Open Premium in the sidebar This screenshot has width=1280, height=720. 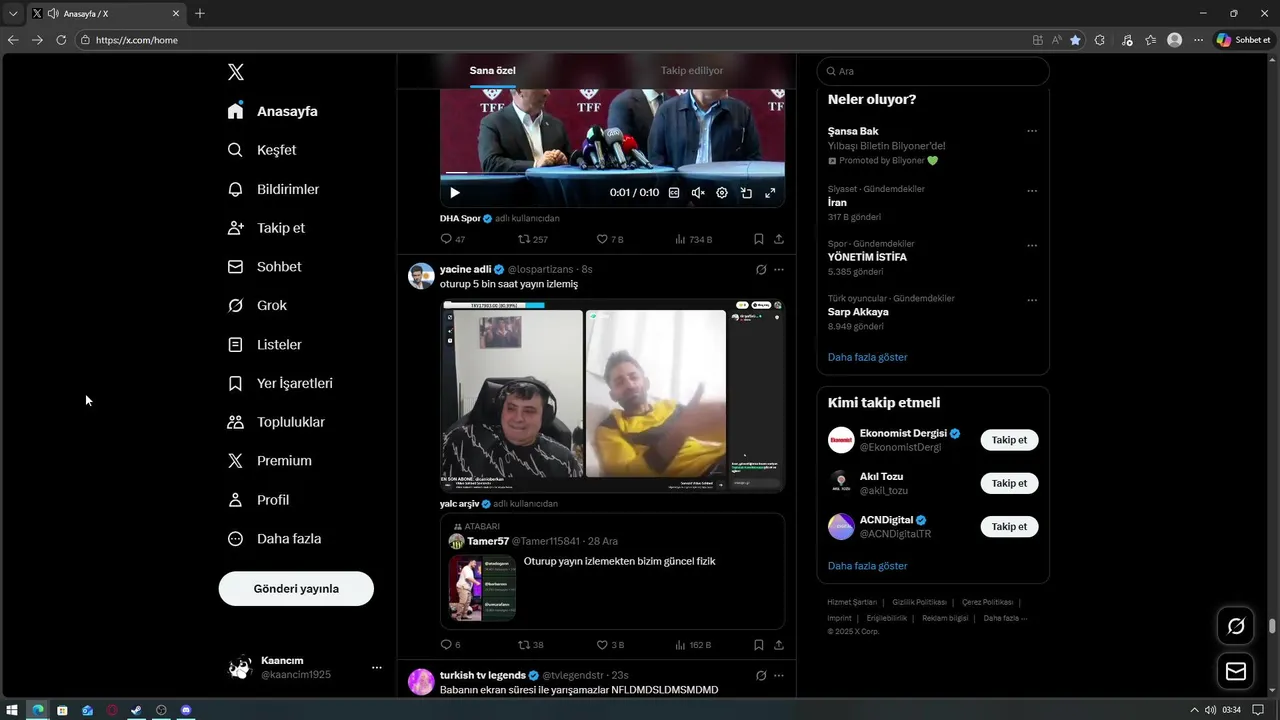270,461
